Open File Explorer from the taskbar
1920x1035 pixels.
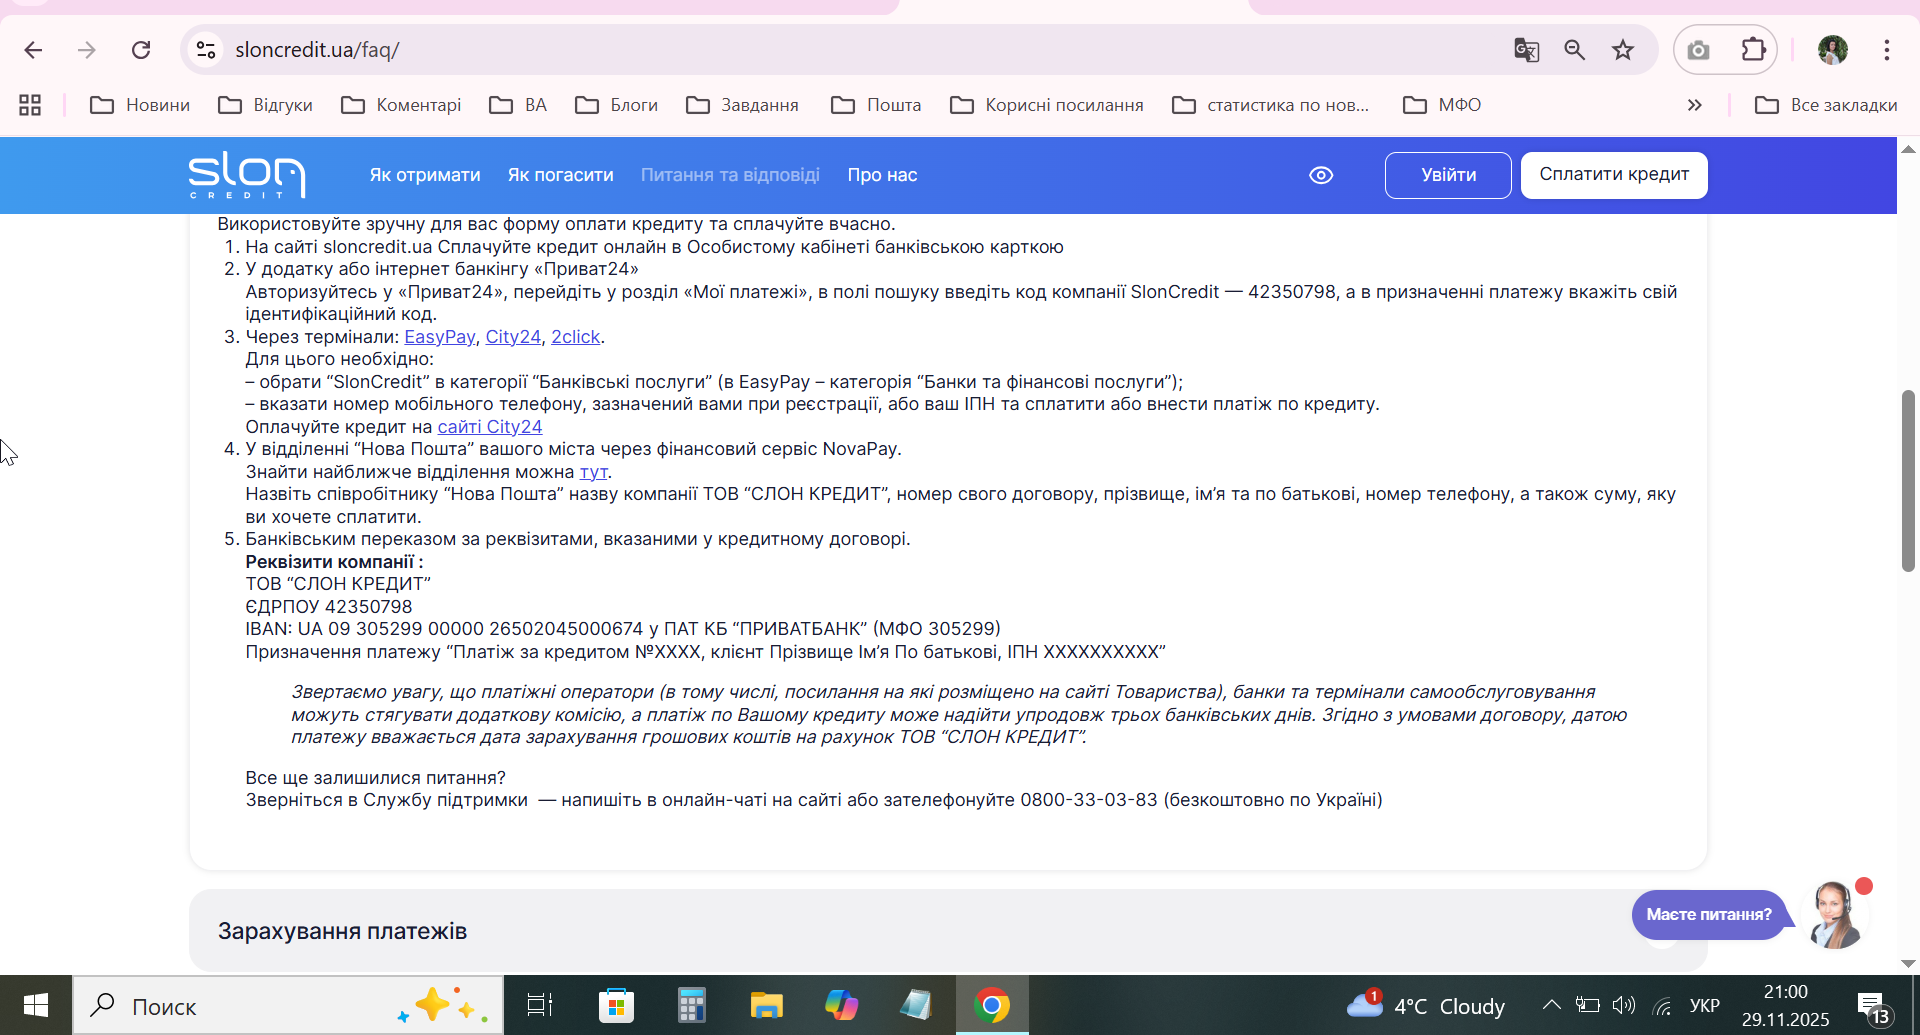[x=766, y=1005]
